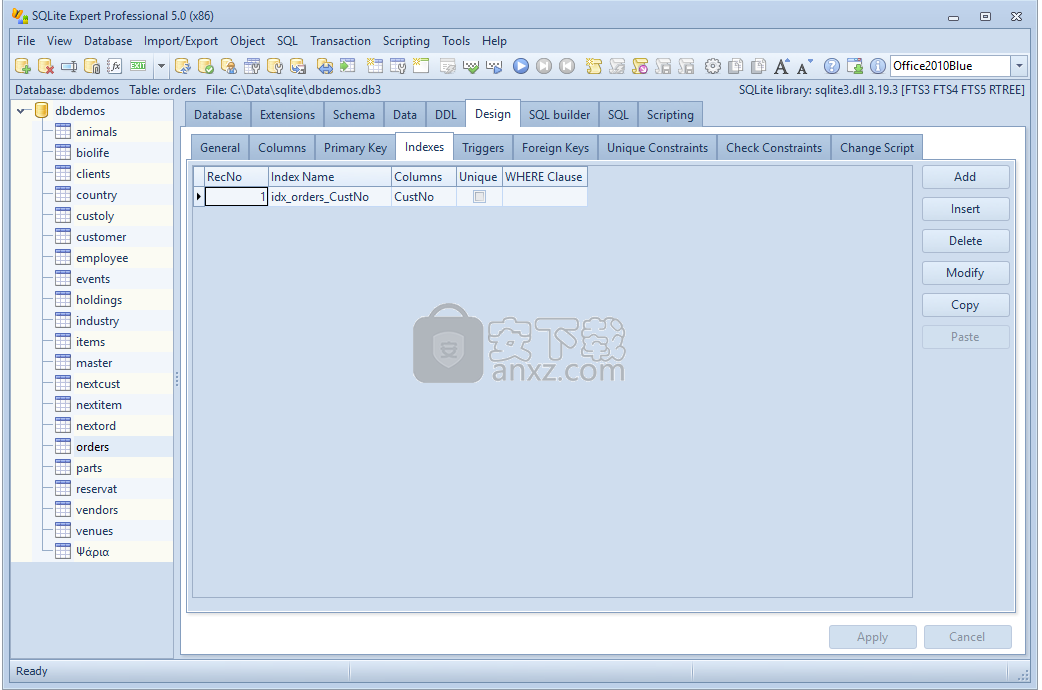Click the table icon beside animals
This screenshot has width=1042, height=690.
pyautogui.click(x=63, y=132)
